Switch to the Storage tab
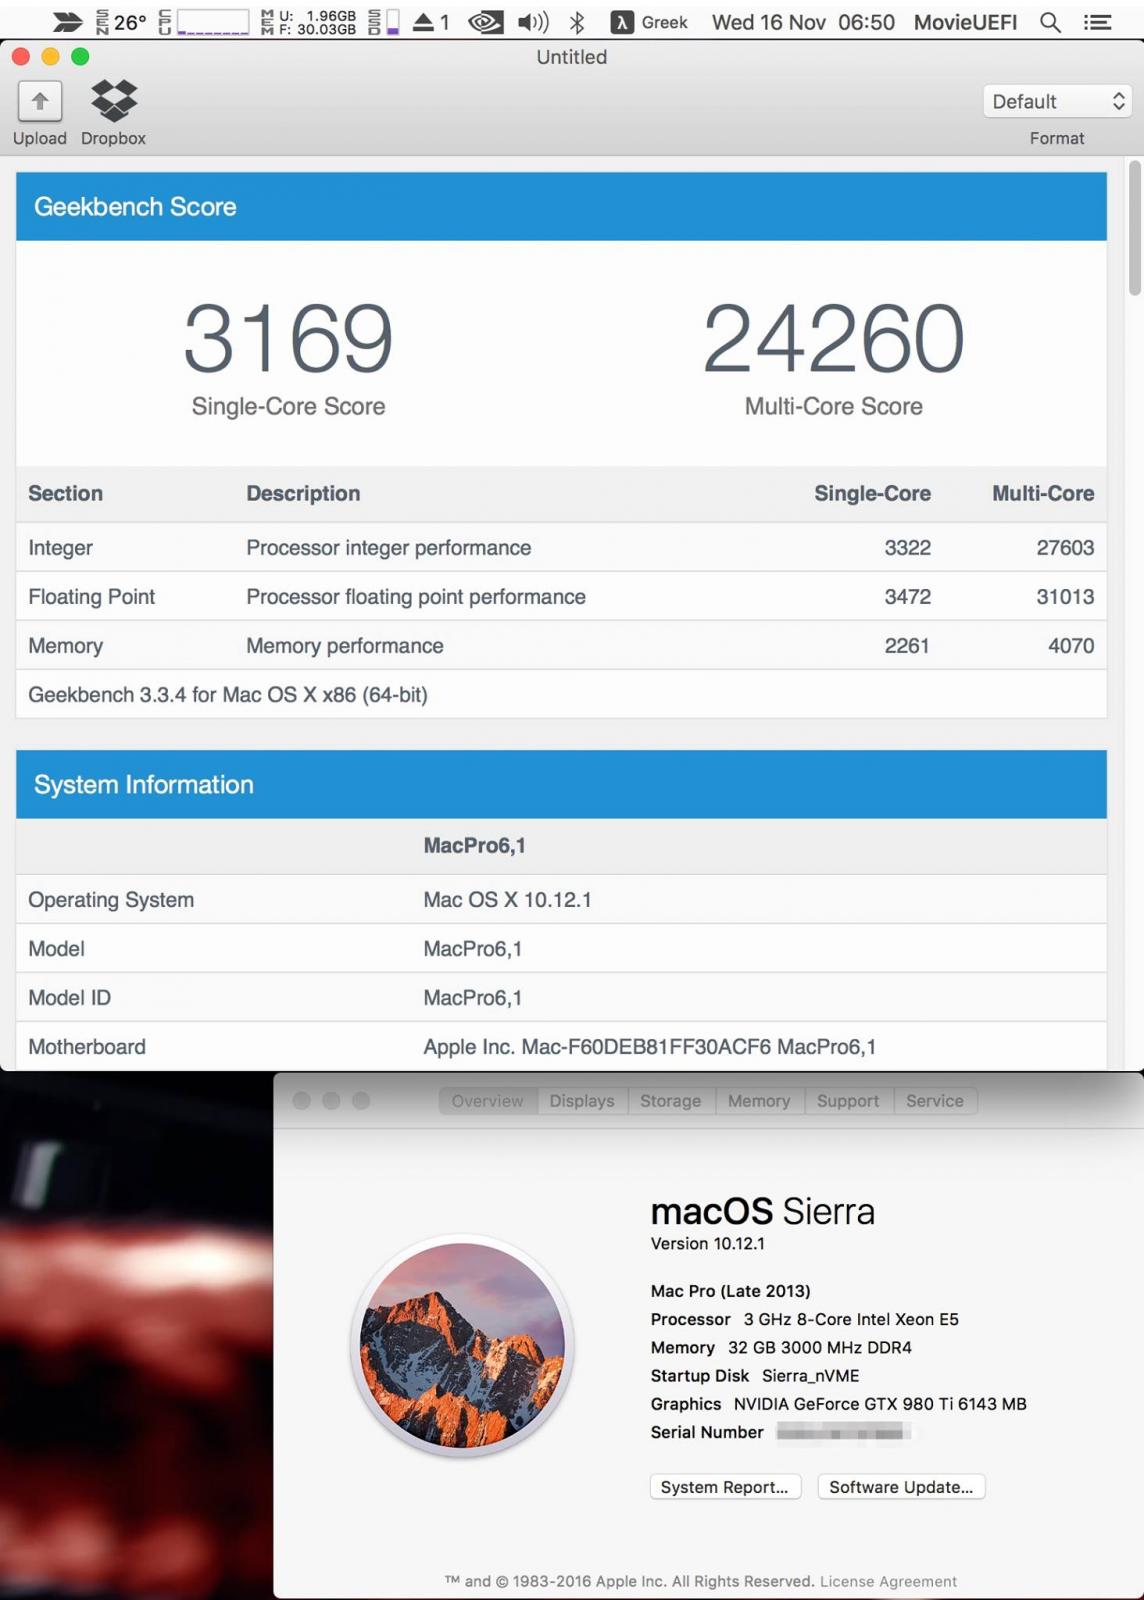 [670, 1101]
